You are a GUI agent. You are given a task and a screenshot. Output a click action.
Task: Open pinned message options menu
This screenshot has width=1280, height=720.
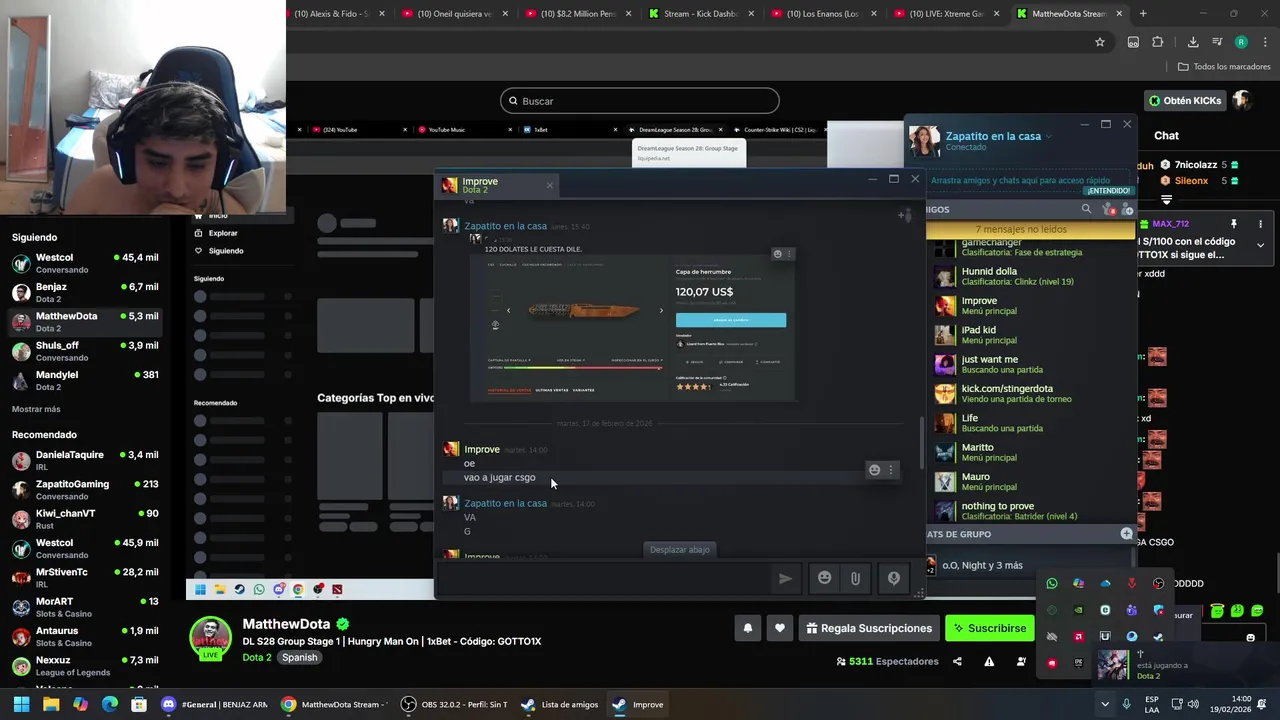point(1260,224)
